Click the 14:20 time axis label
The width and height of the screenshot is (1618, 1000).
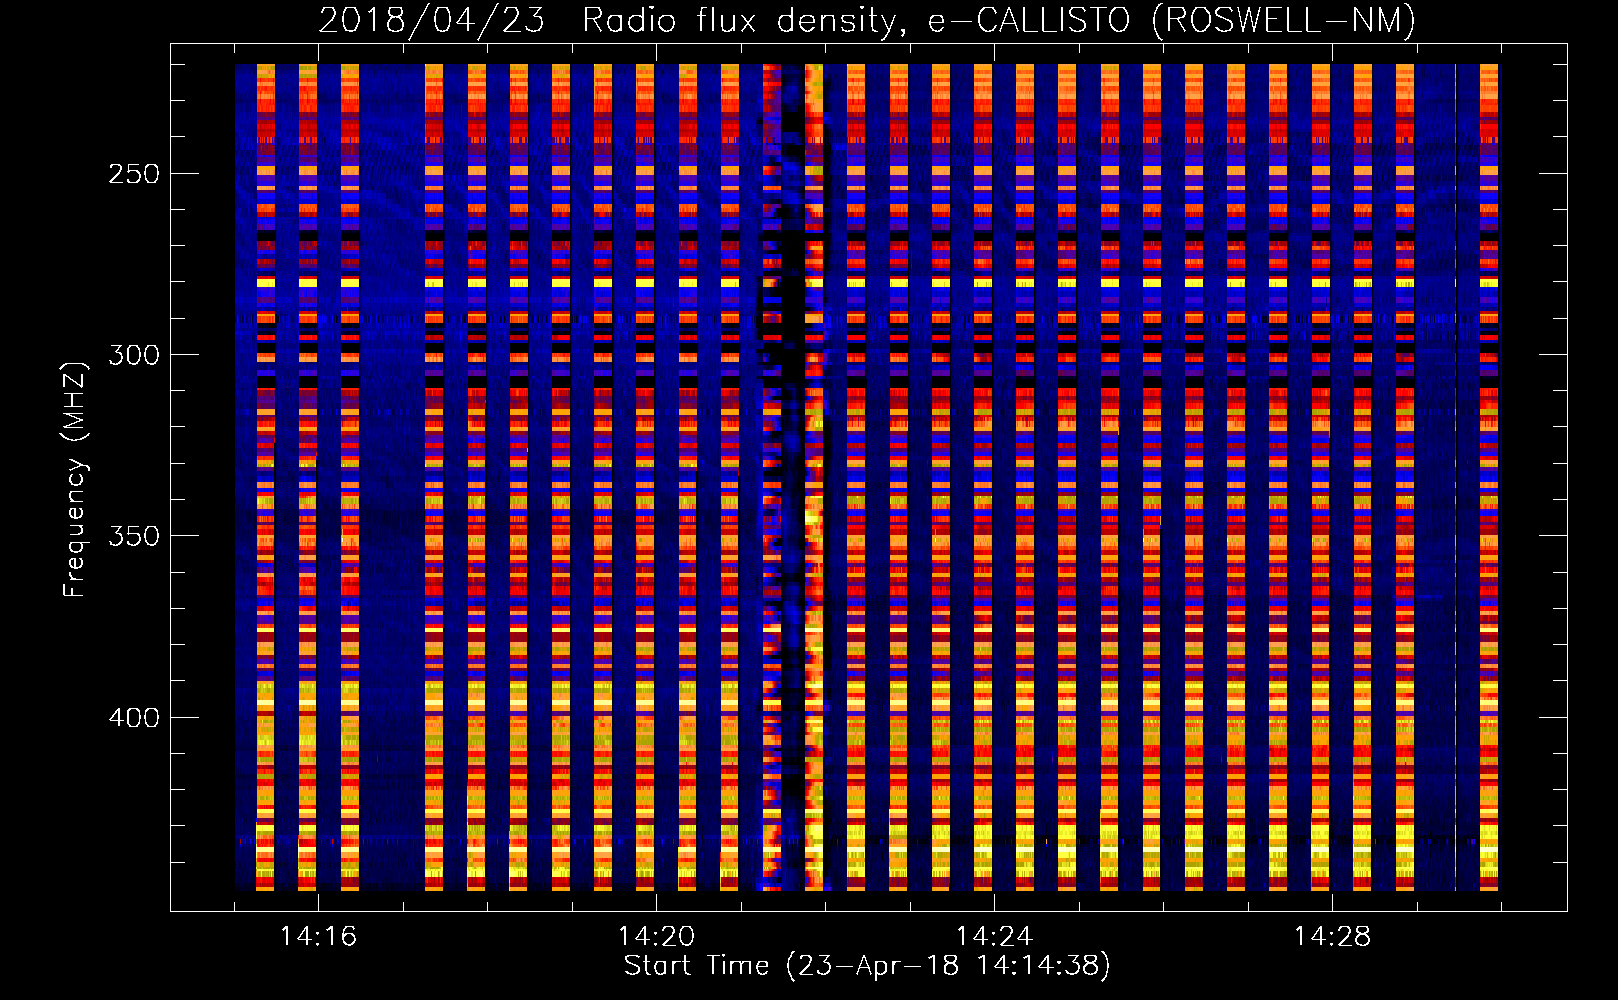[656, 937]
